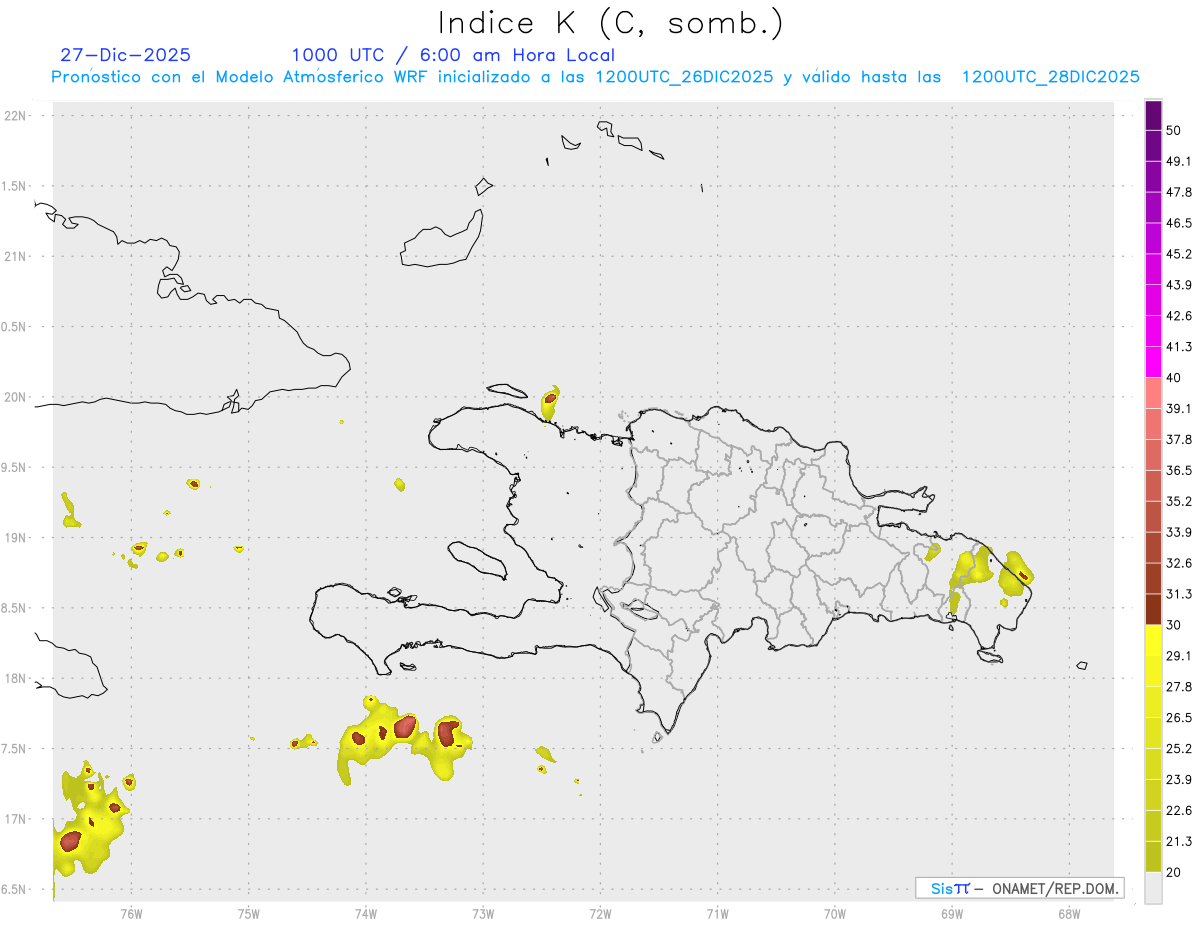Click the "19N" latitude axis label
This screenshot has width=1200, height=927.
(x=16, y=538)
